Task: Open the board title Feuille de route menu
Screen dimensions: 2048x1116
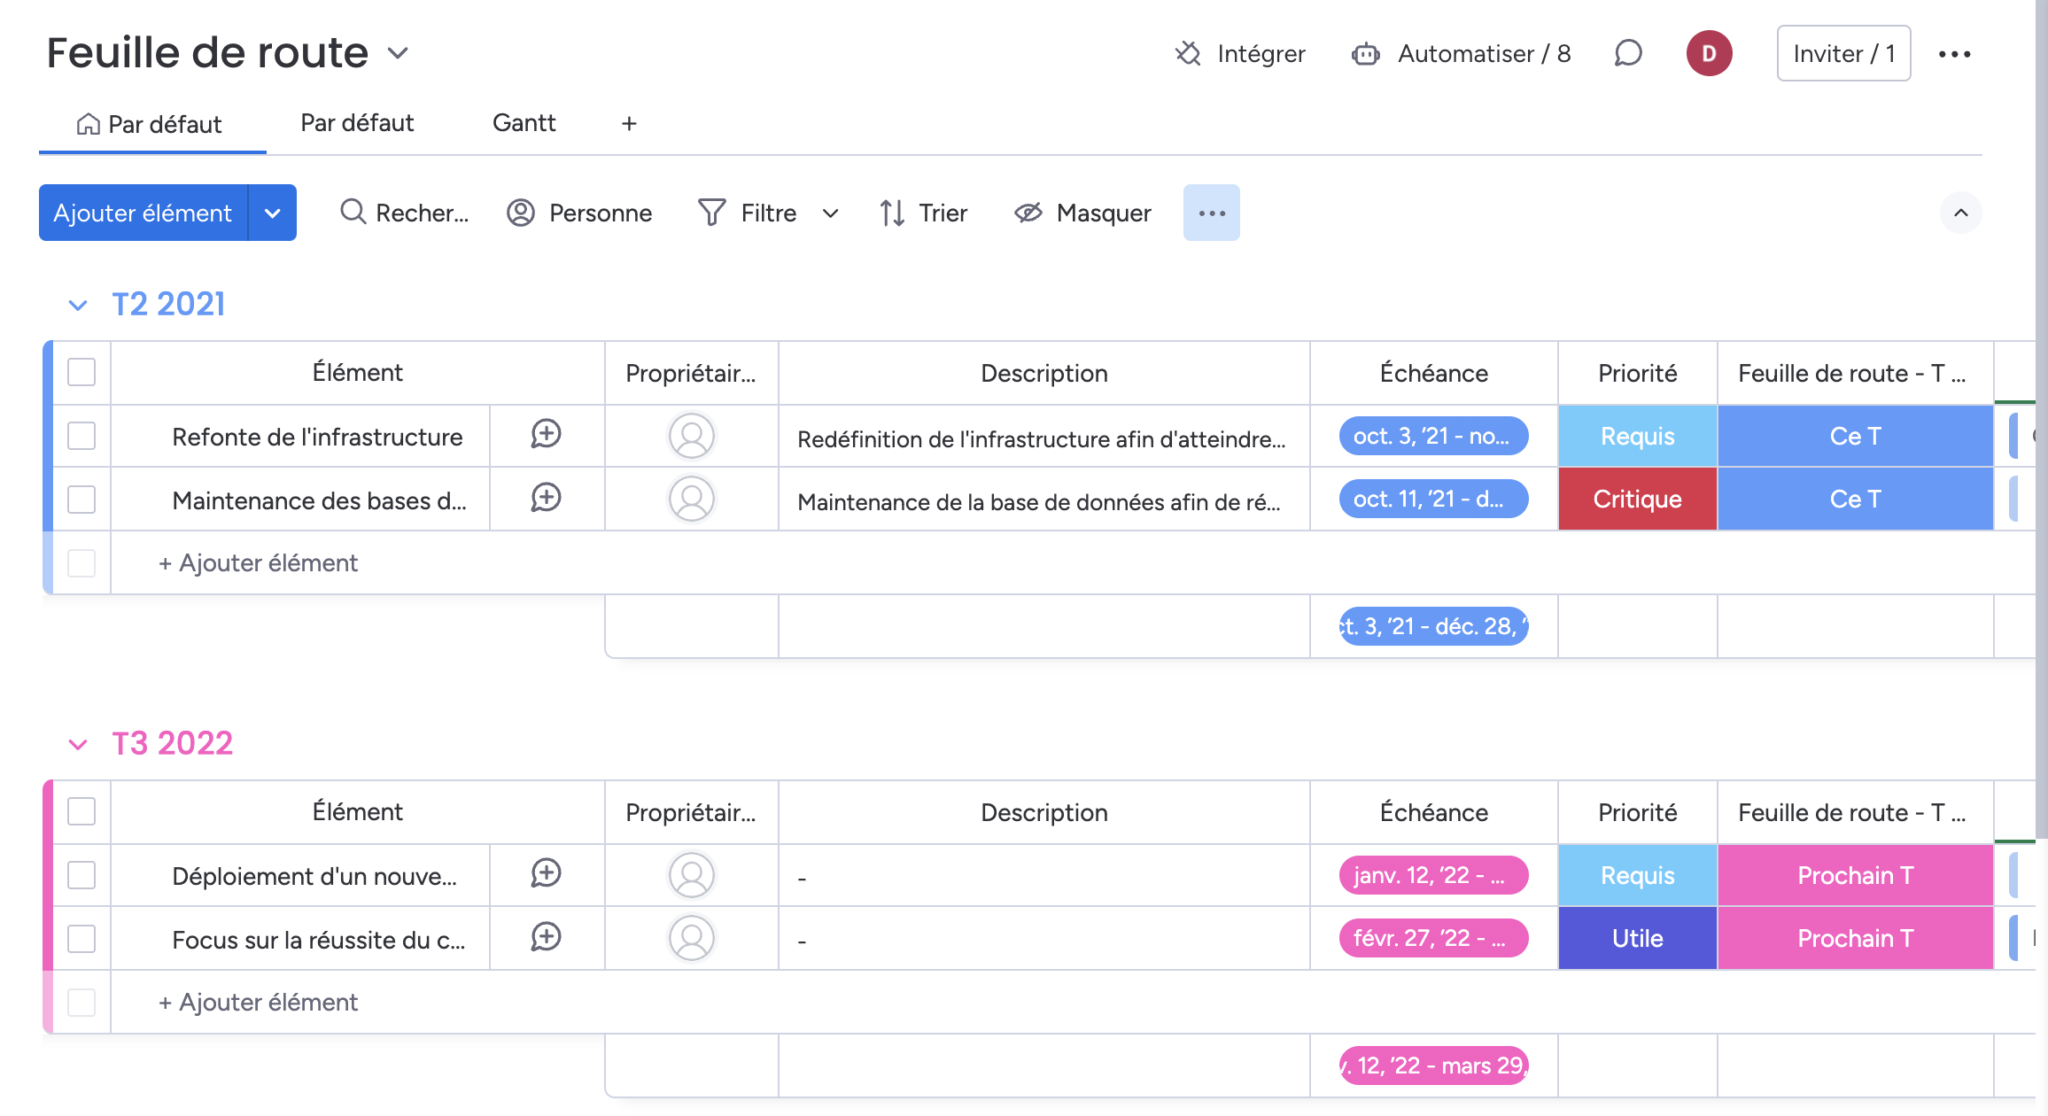Action: pos(397,53)
